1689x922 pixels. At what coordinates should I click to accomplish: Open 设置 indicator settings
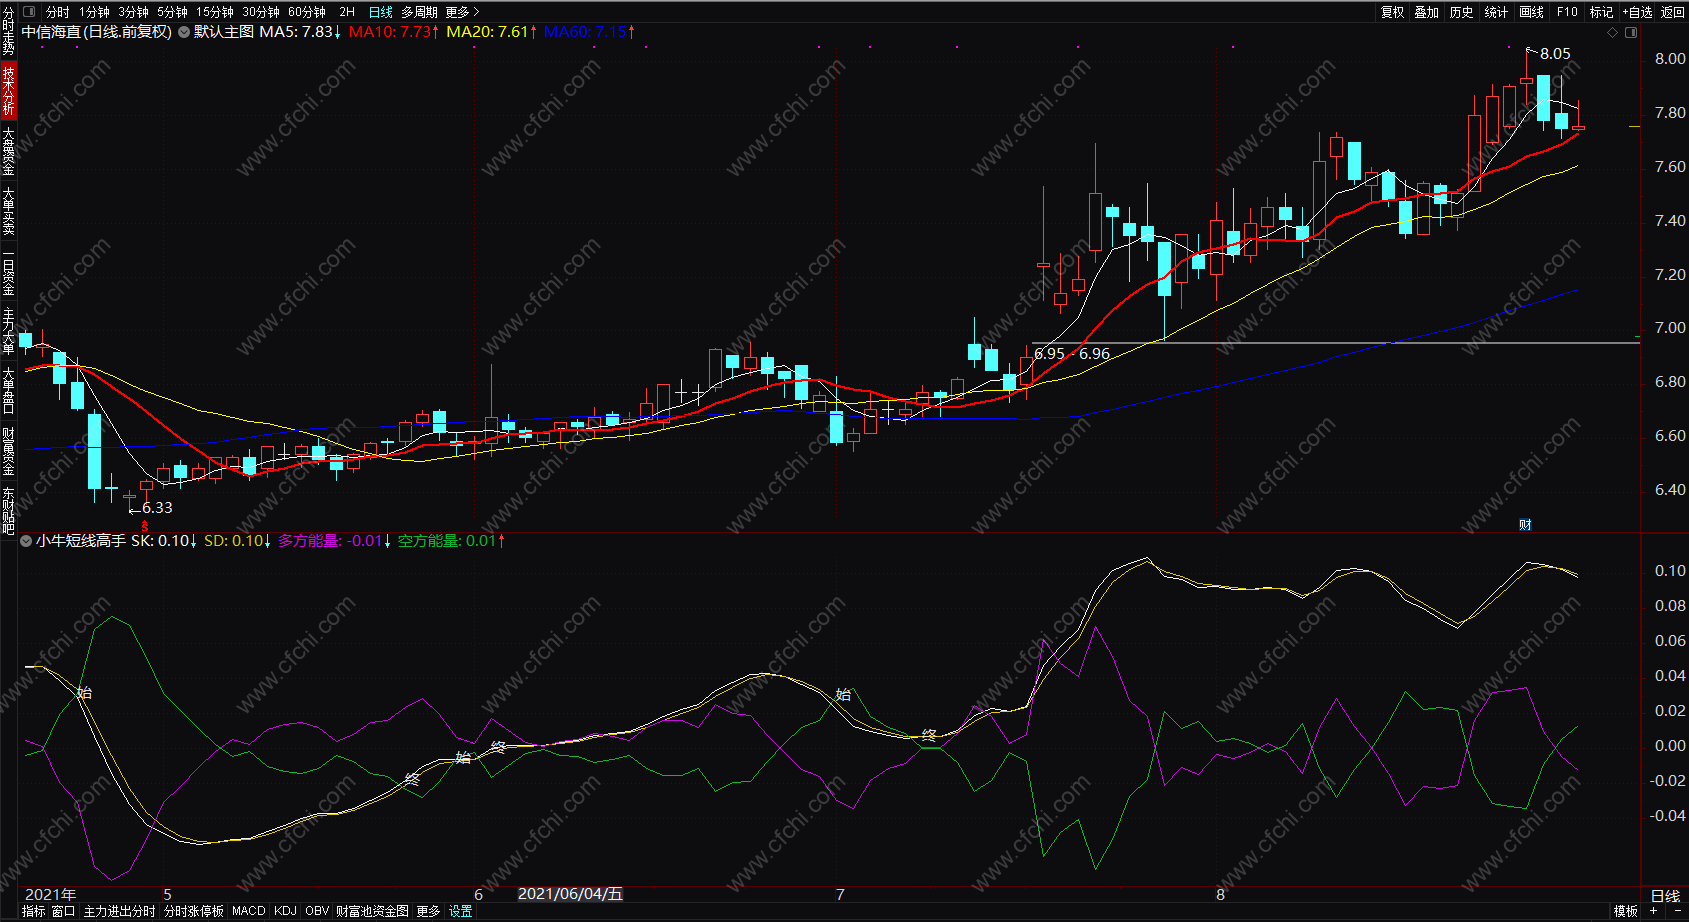pos(461,911)
